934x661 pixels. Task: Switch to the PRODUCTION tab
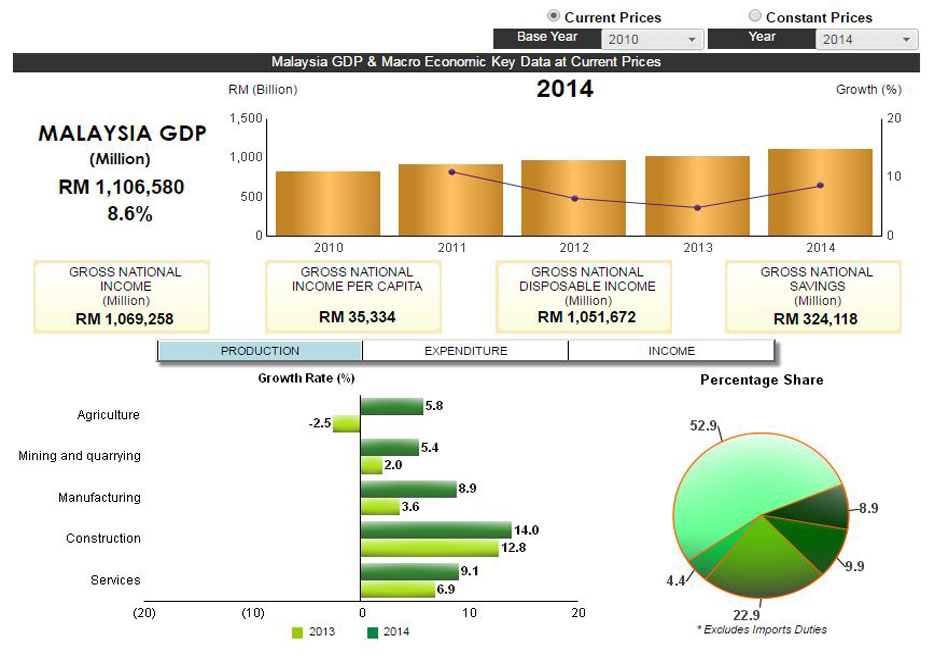pyautogui.click(x=260, y=351)
